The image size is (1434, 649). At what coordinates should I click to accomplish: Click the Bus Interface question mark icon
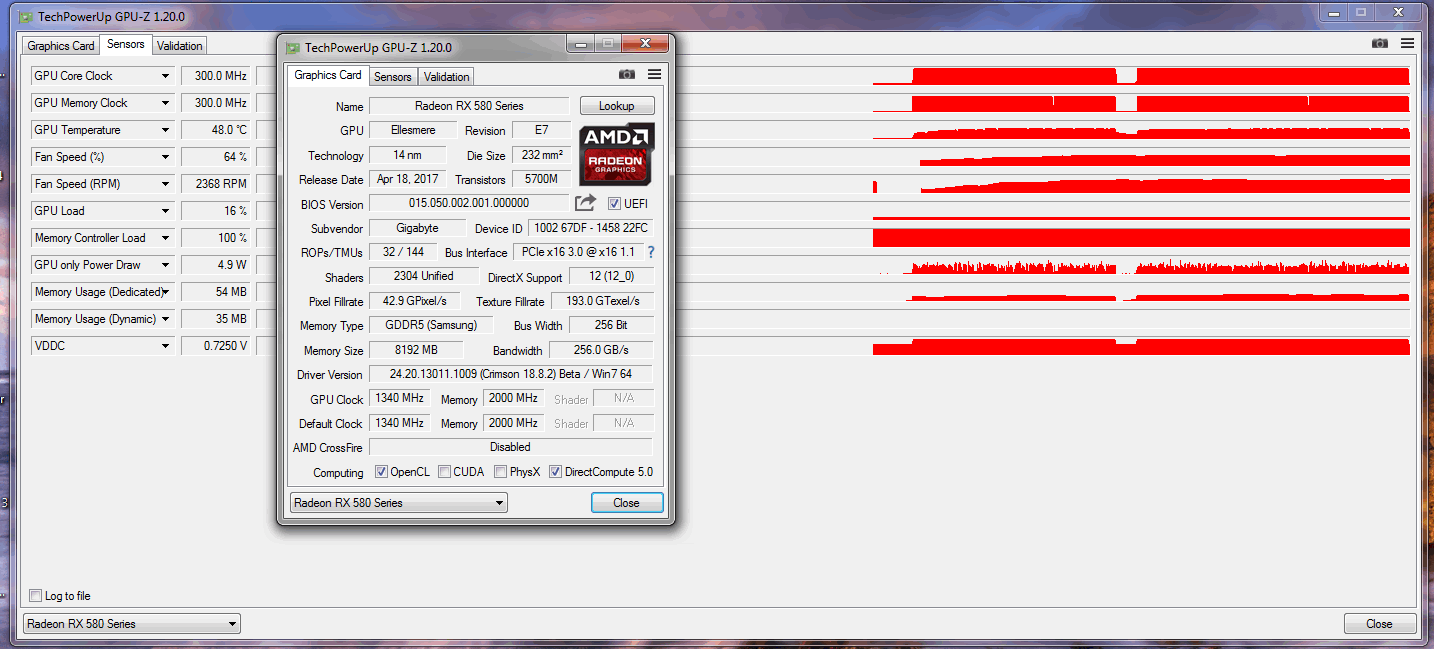click(x=651, y=252)
